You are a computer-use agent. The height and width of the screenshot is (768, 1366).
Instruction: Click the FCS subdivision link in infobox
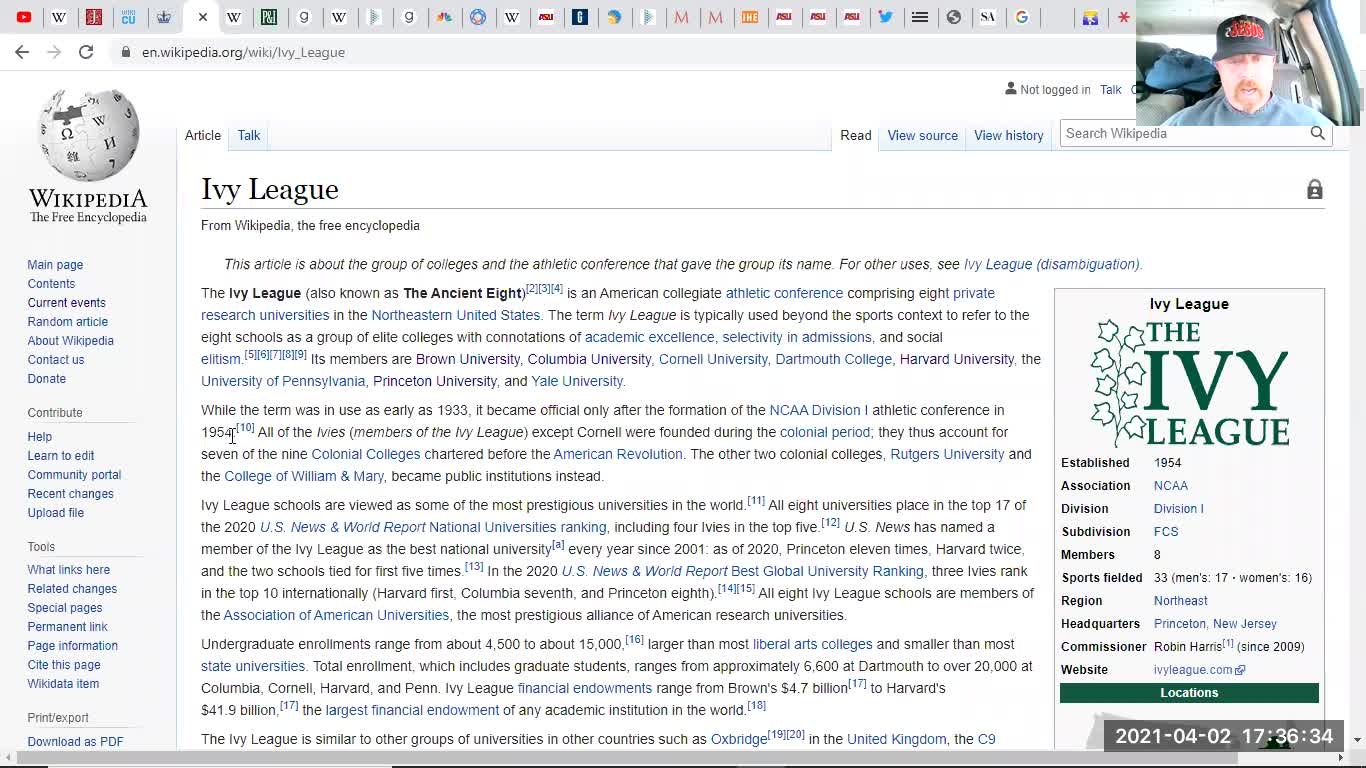coord(1166,532)
